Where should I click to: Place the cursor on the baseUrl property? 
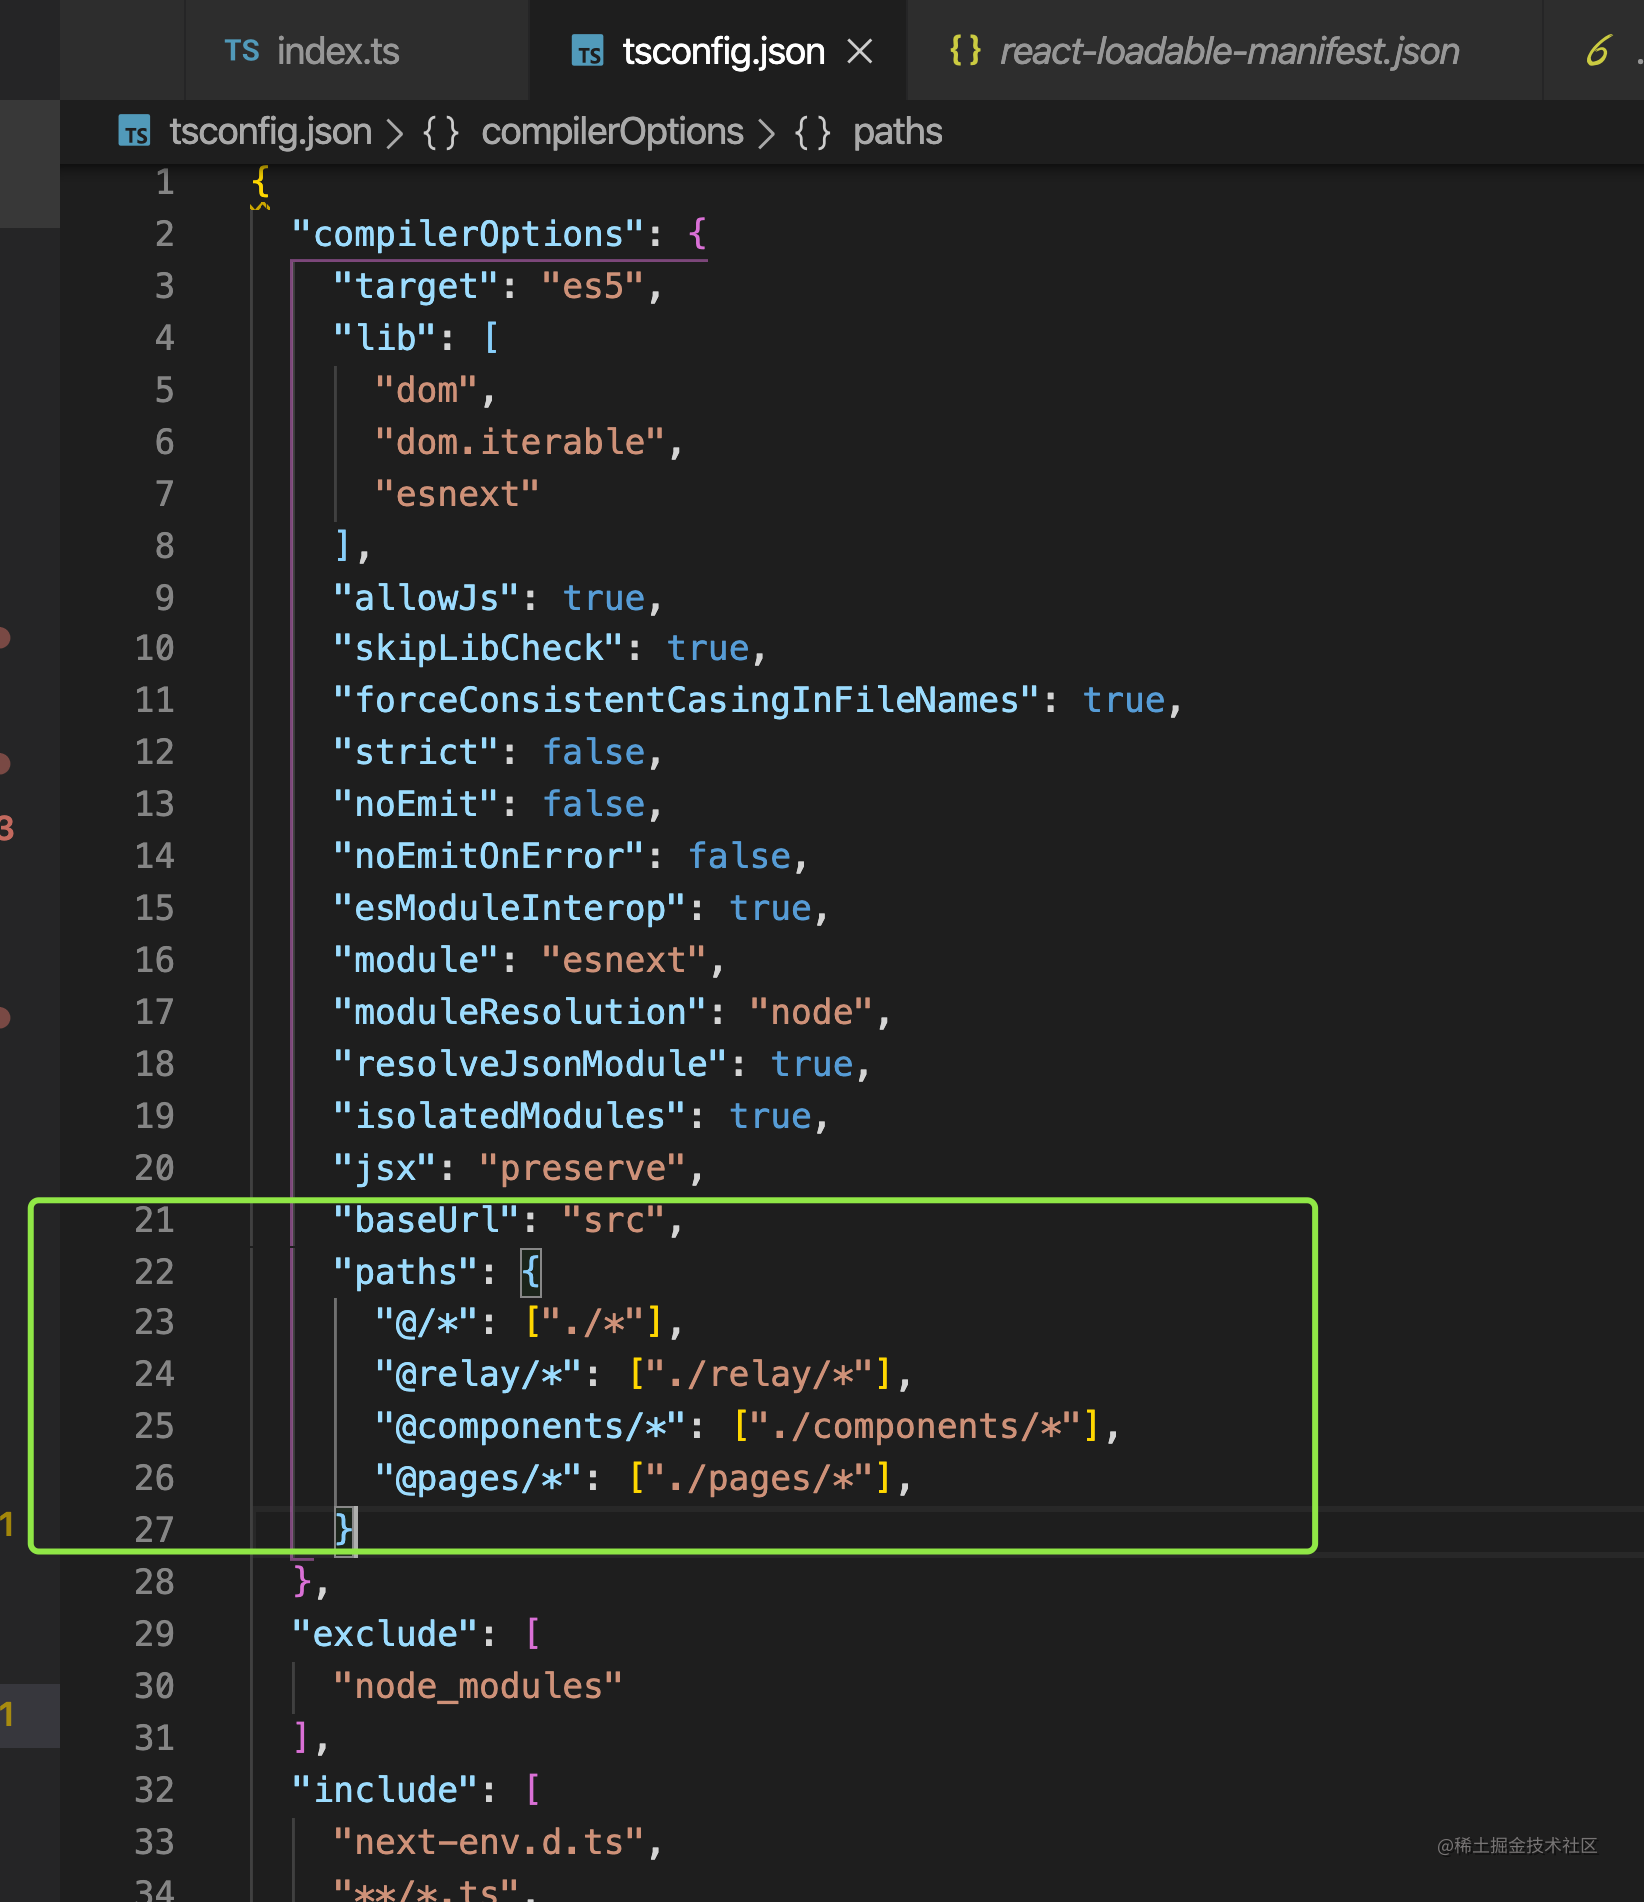(x=424, y=1219)
